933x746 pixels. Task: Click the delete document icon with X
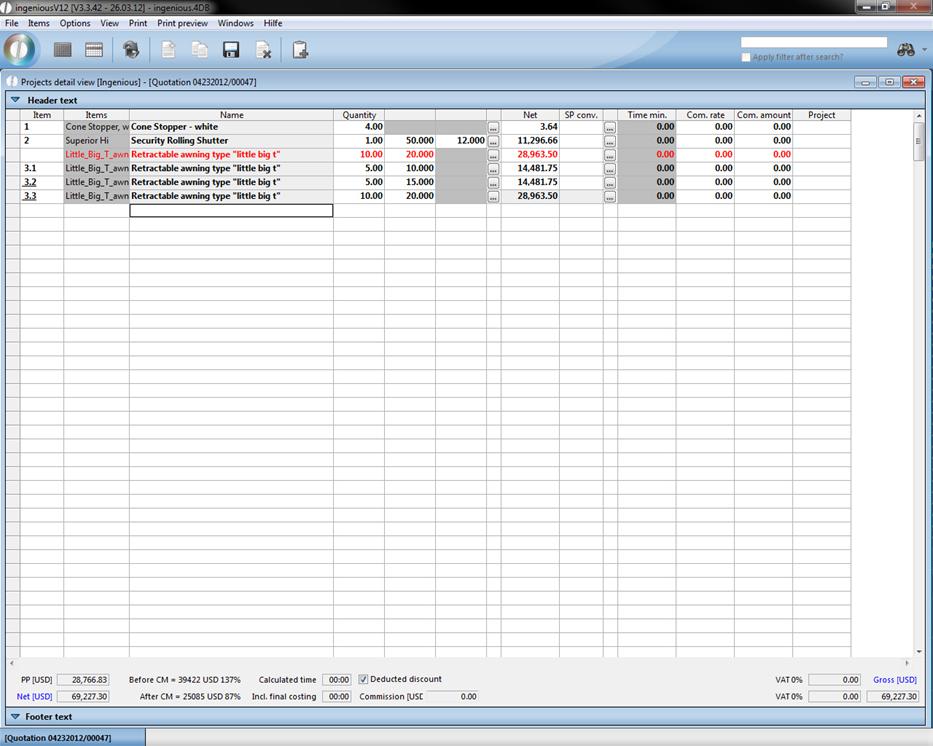tap(264, 49)
